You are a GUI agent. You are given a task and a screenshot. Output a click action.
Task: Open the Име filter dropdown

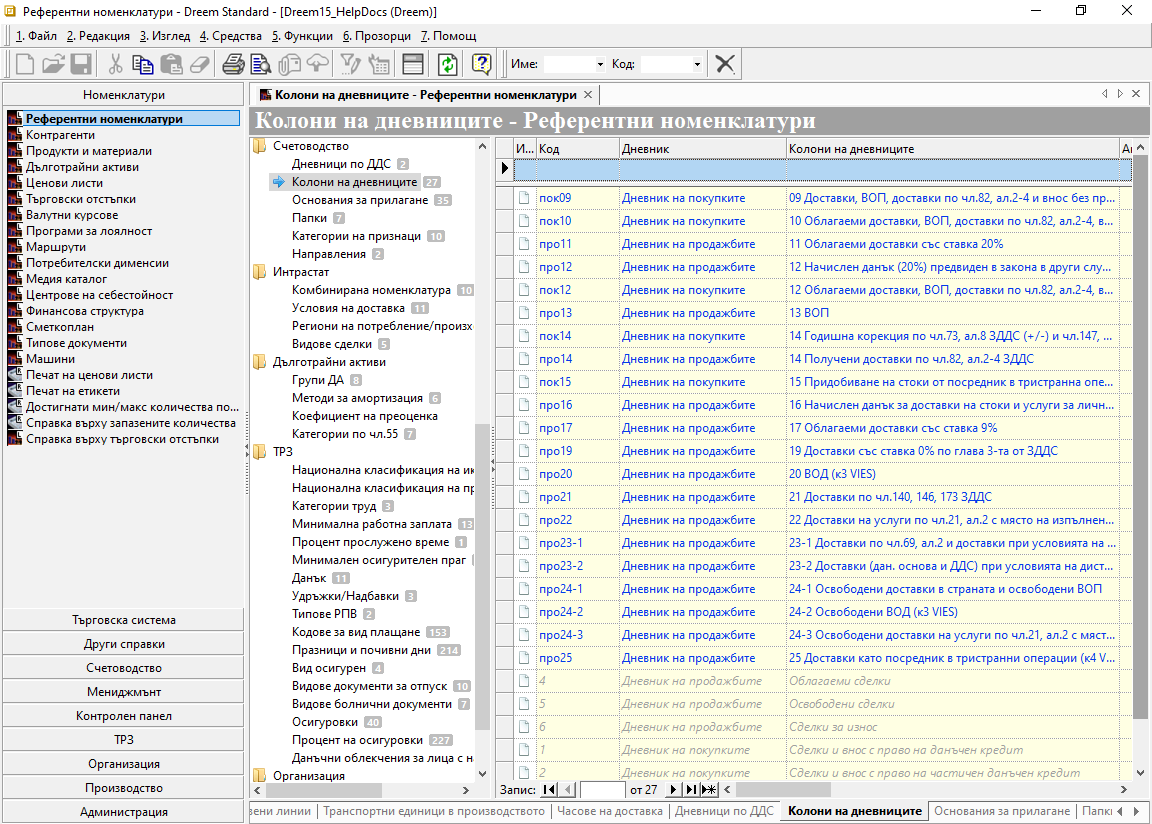(x=600, y=65)
